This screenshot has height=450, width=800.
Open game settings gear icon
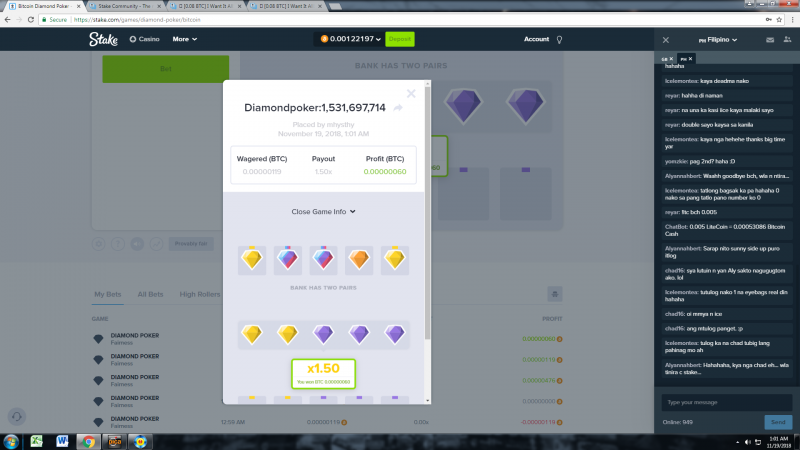(x=98, y=244)
